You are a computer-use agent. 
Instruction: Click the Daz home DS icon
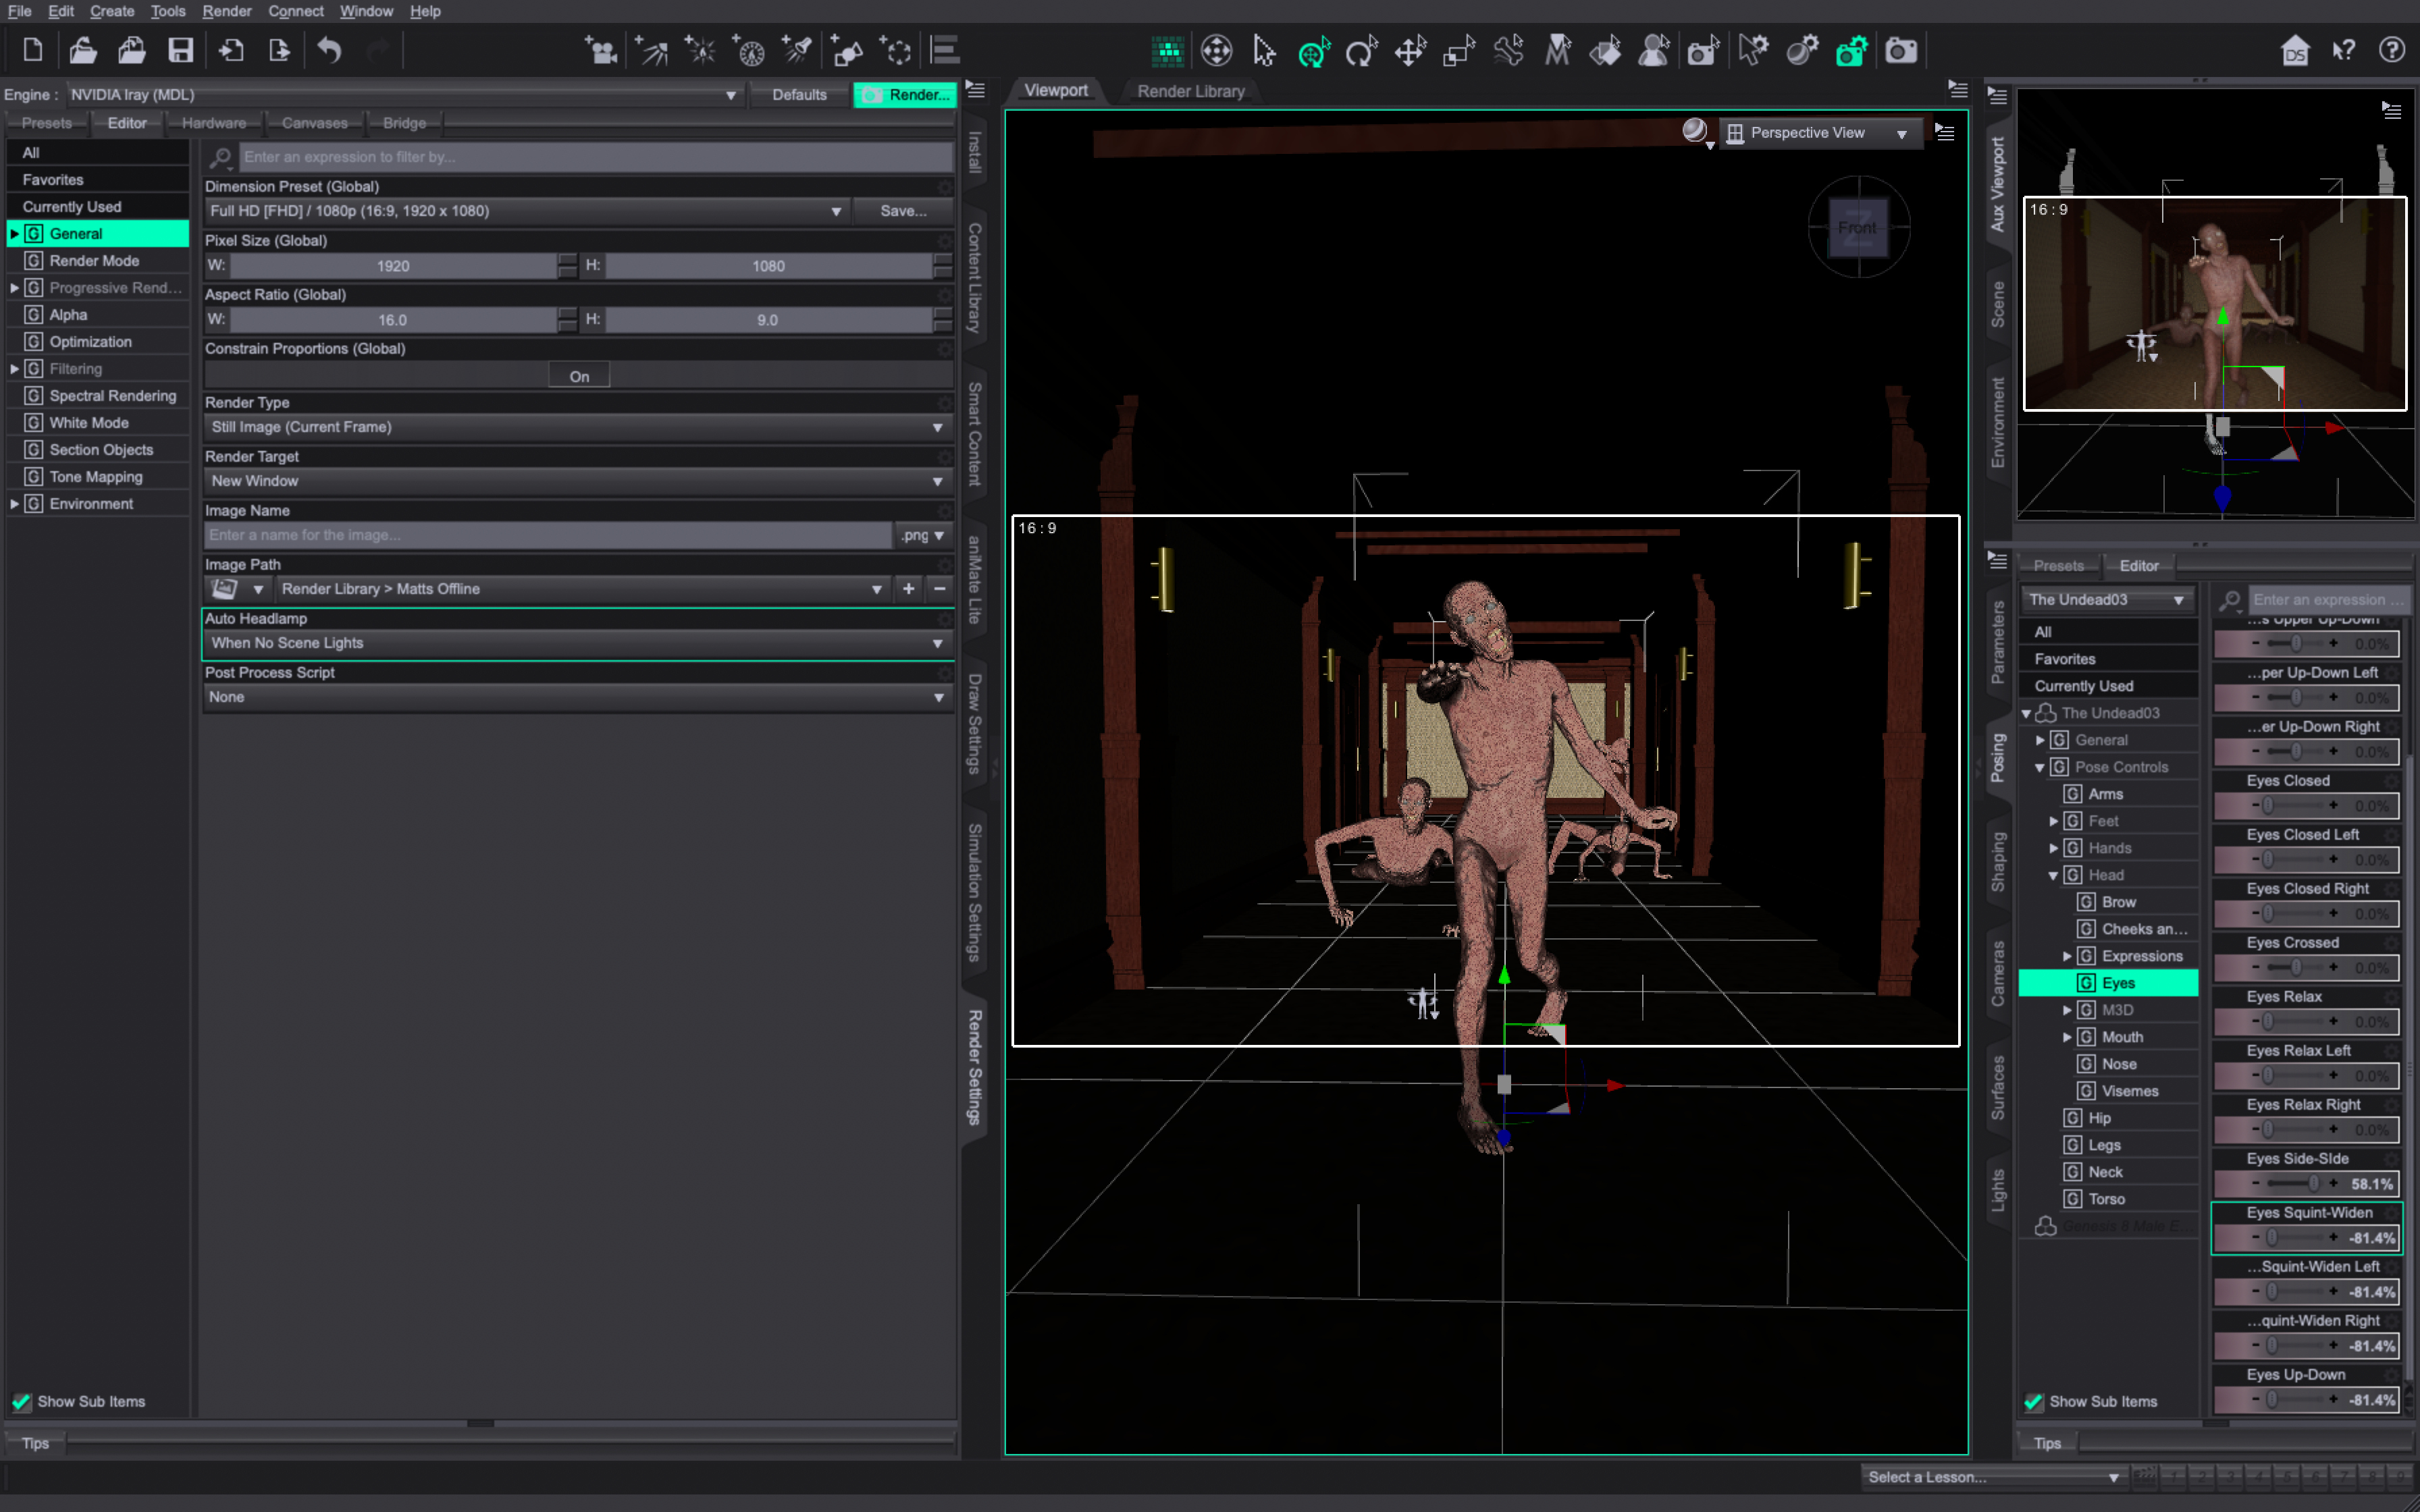(x=2295, y=51)
